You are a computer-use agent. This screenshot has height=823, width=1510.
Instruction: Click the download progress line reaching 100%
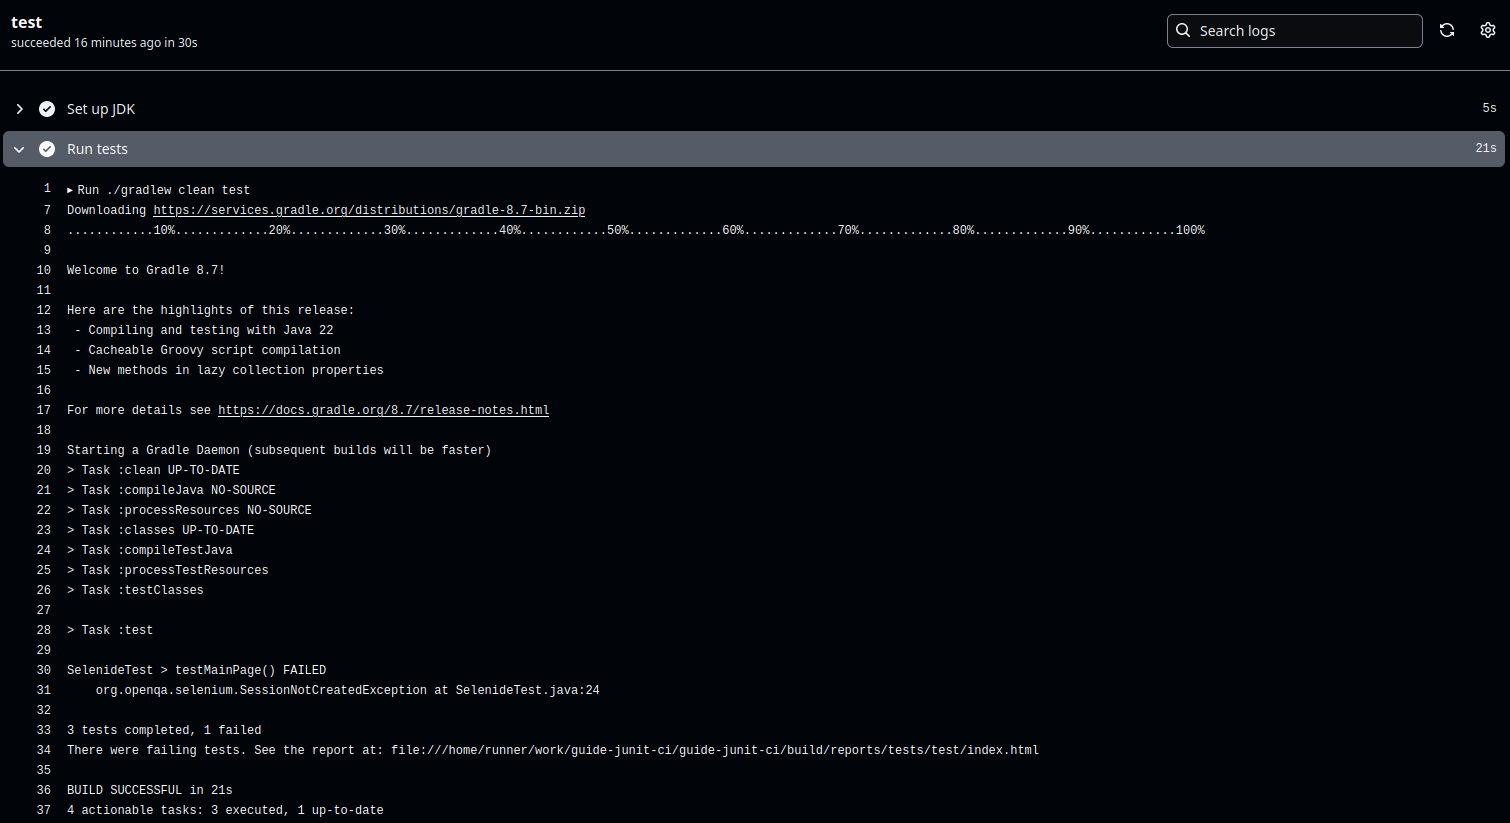coord(636,230)
